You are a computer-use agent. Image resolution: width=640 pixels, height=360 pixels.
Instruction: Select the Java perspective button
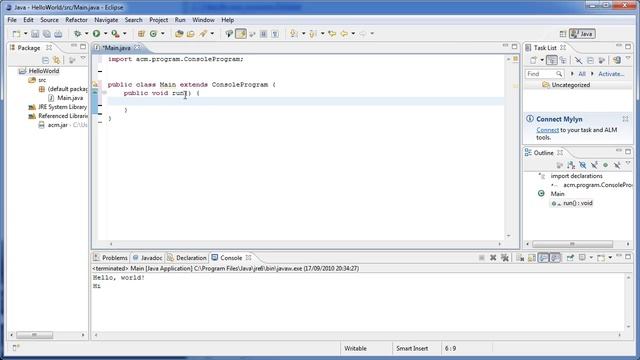[x=582, y=34]
